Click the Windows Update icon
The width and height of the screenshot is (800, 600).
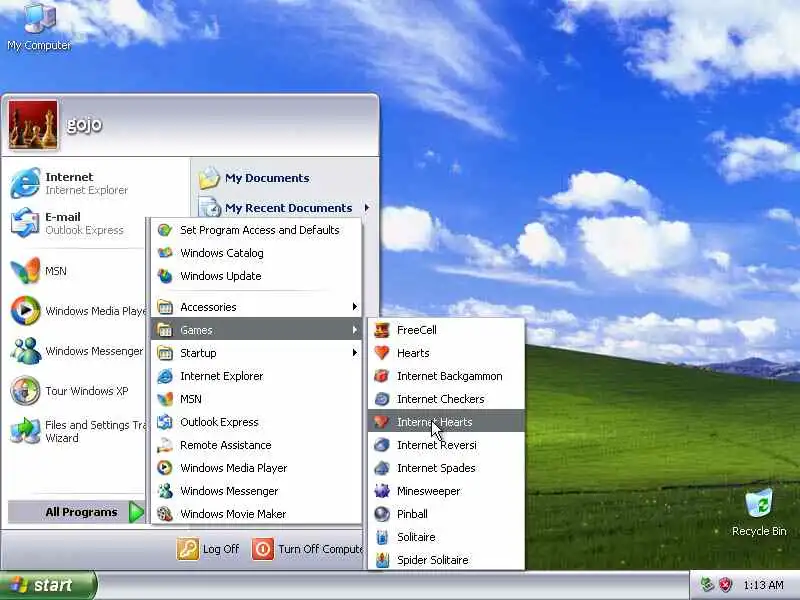click(x=165, y=276)
